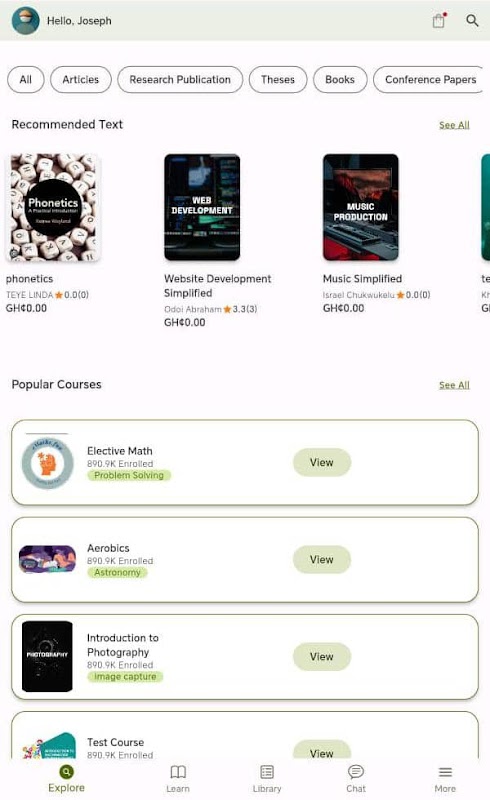Open the Chat bubble icon
Viewport: 490px width, 800px height.
point(356,771)
